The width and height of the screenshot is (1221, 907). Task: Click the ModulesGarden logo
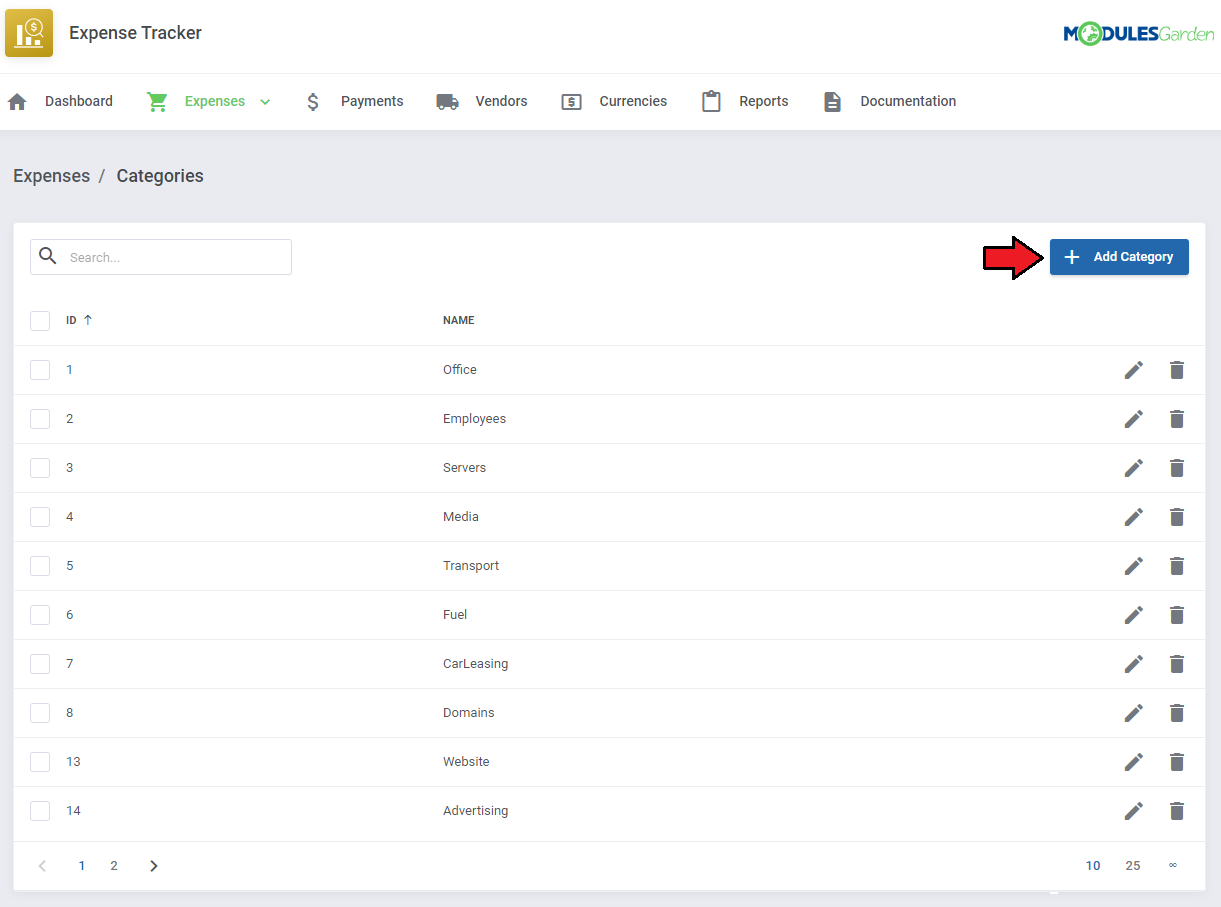coord(1138,34)
